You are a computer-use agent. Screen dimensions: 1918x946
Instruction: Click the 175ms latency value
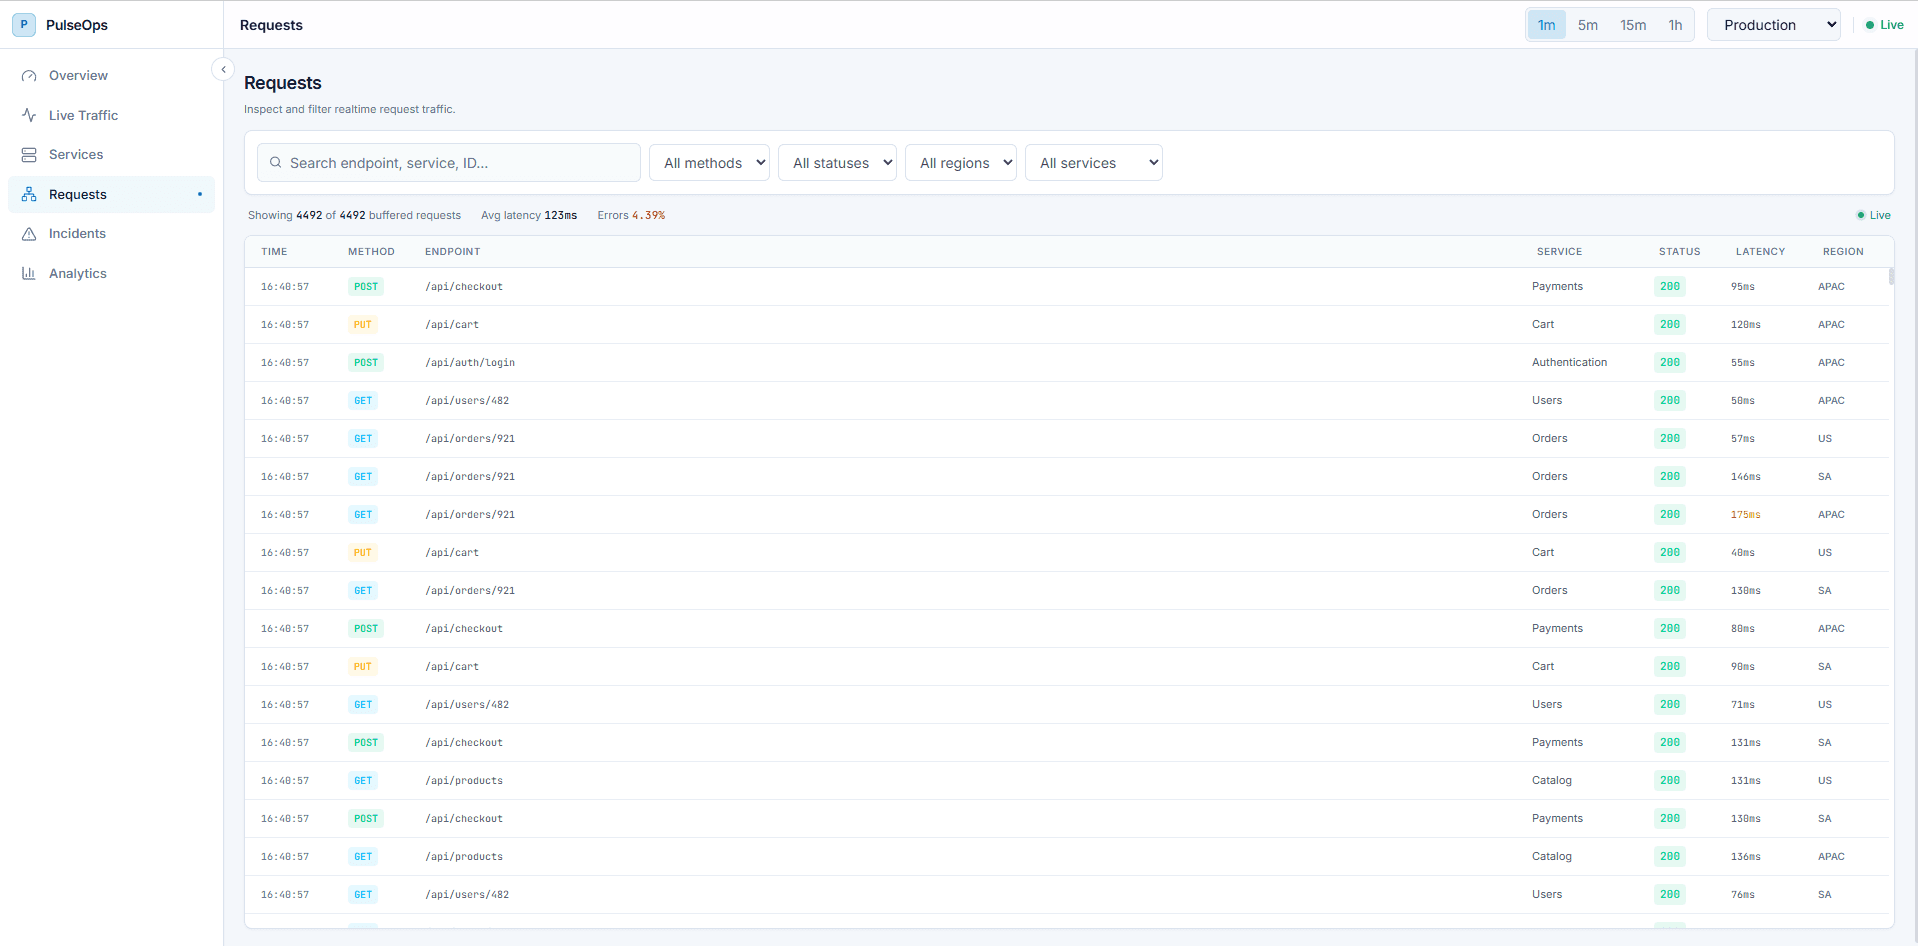[1745, 515]
